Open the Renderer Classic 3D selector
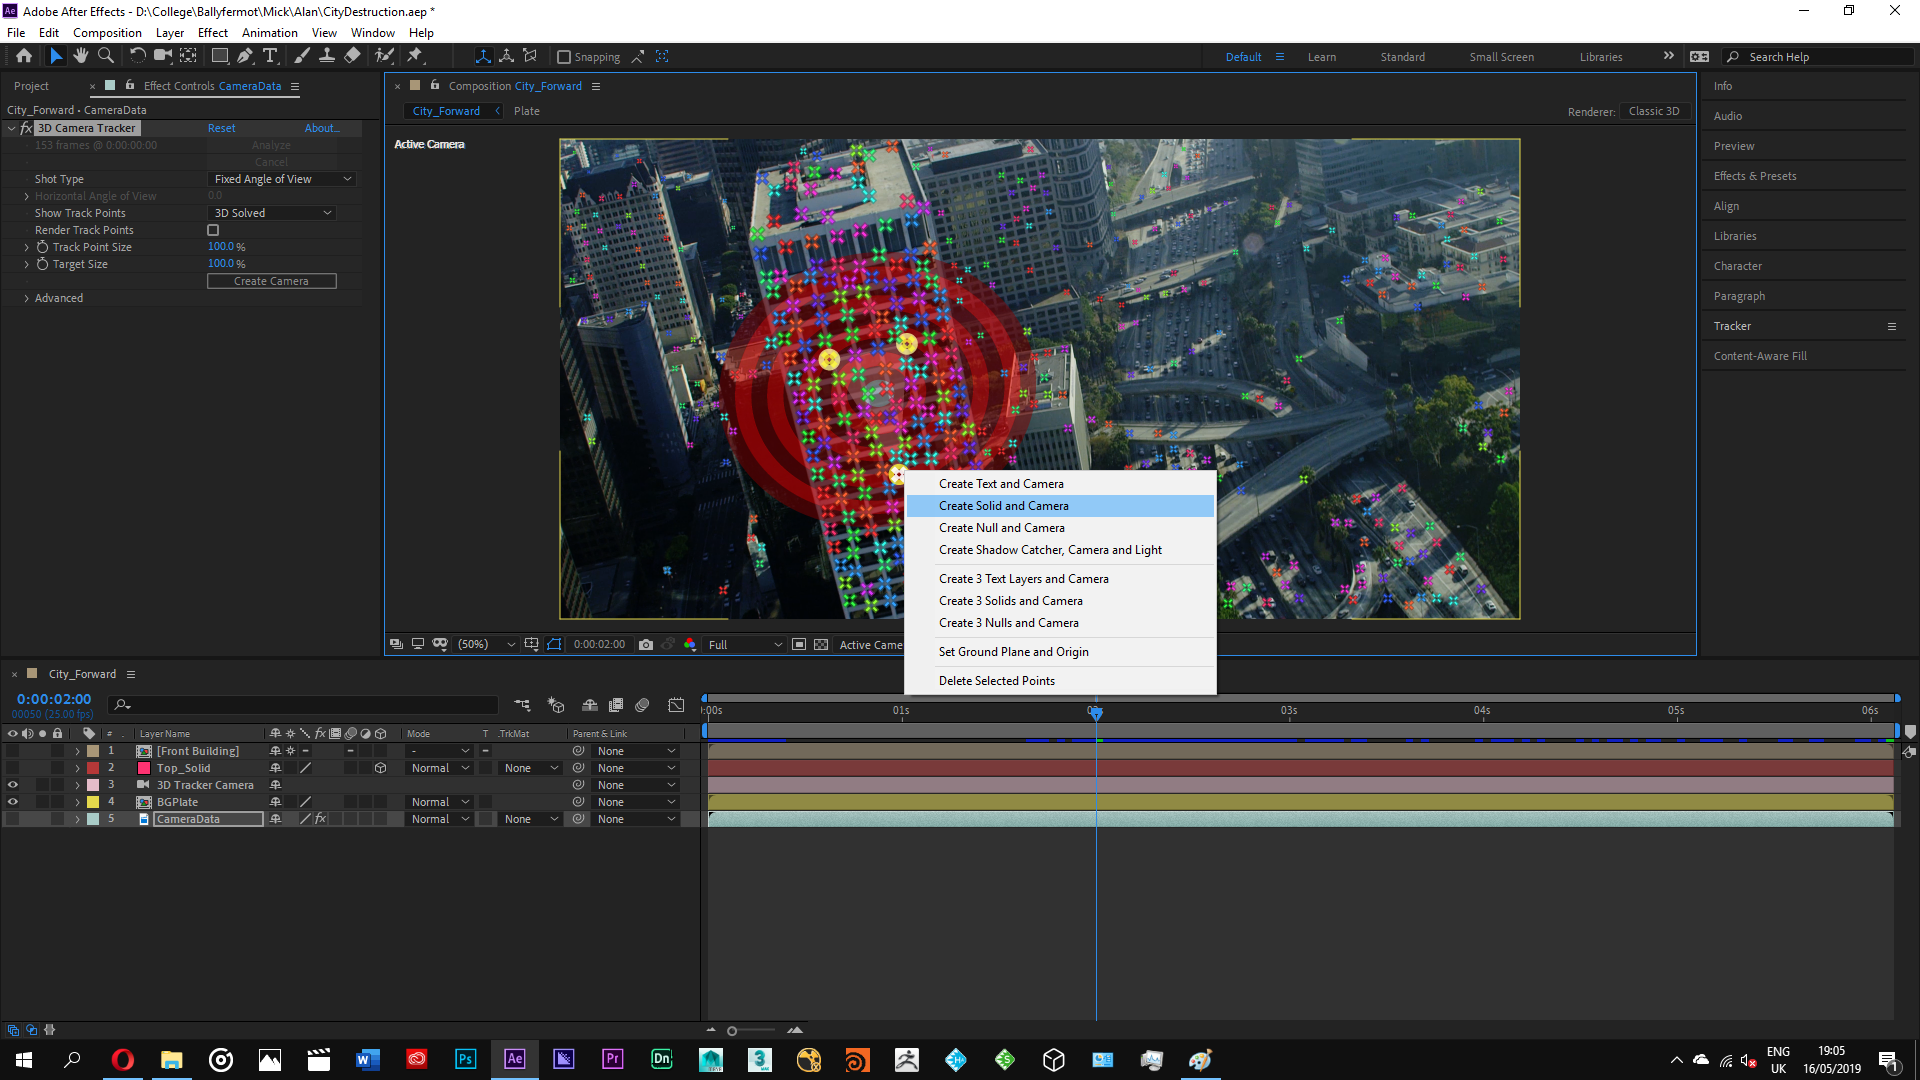1920x1080 pixels. (x=1654, y=111)
